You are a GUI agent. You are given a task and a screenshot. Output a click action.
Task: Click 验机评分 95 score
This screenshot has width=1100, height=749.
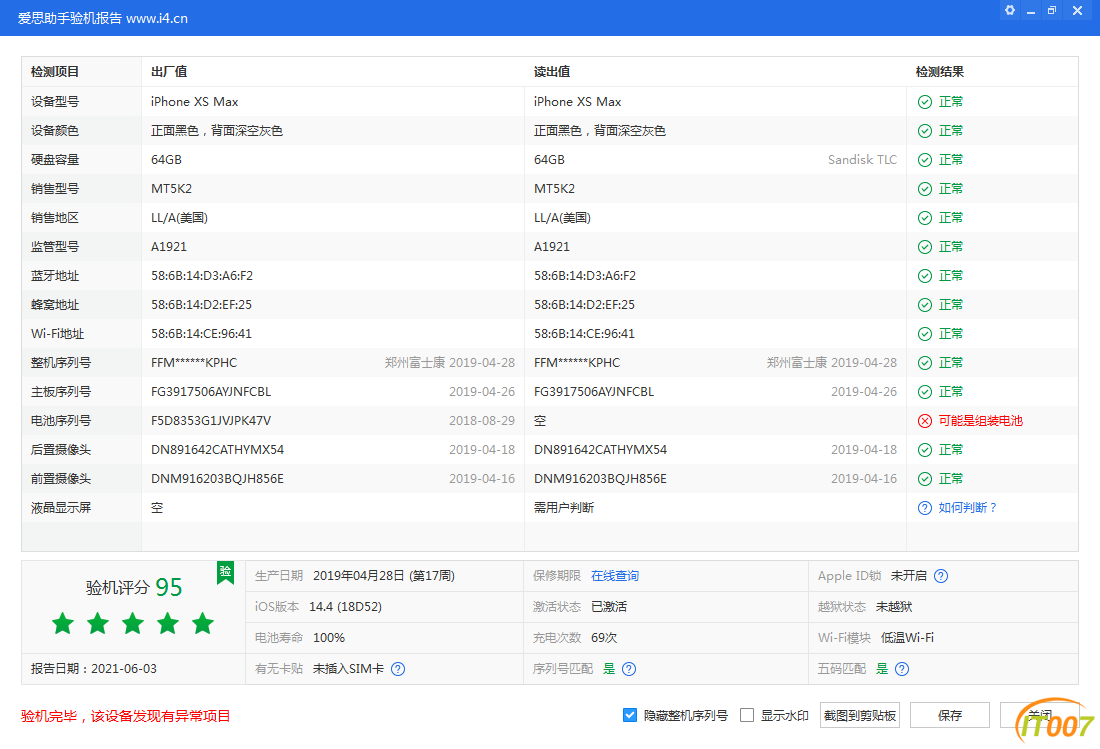point(134,587)
